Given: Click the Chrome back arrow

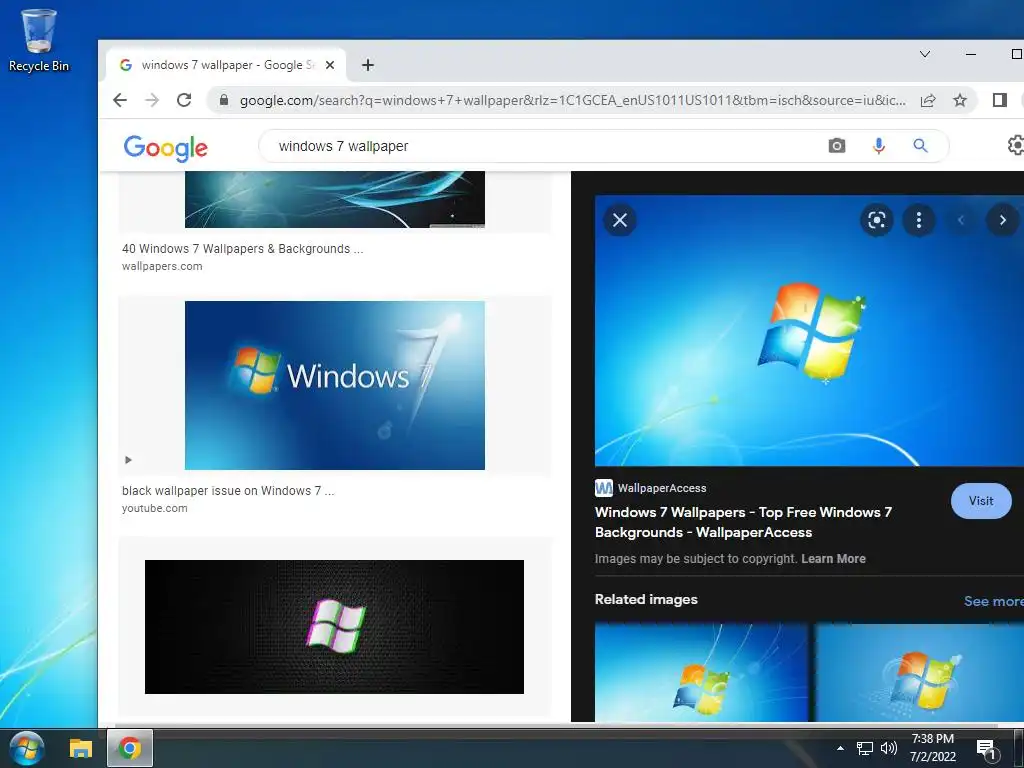Looking at the screenshot, I should pyautogui.click(x=120, y=100).
